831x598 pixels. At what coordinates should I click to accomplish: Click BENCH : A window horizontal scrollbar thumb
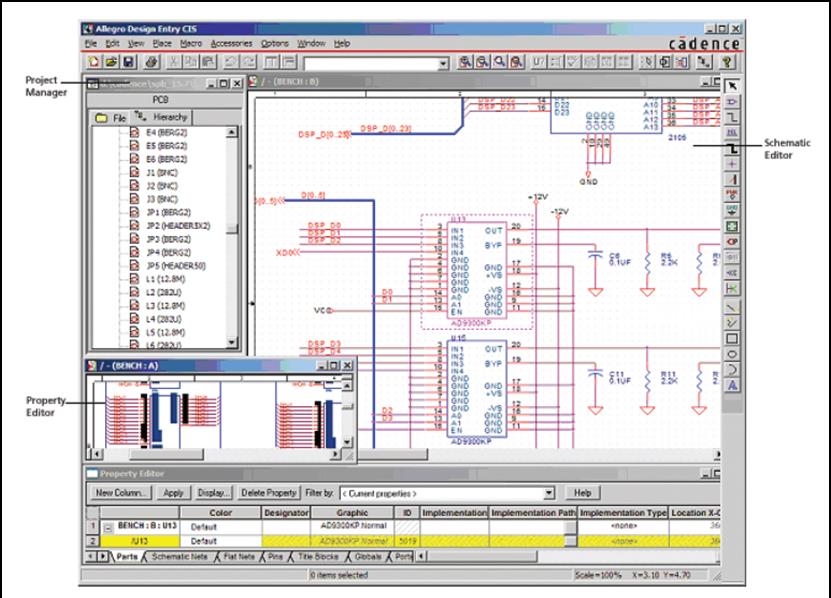click(x=167, y=454)
